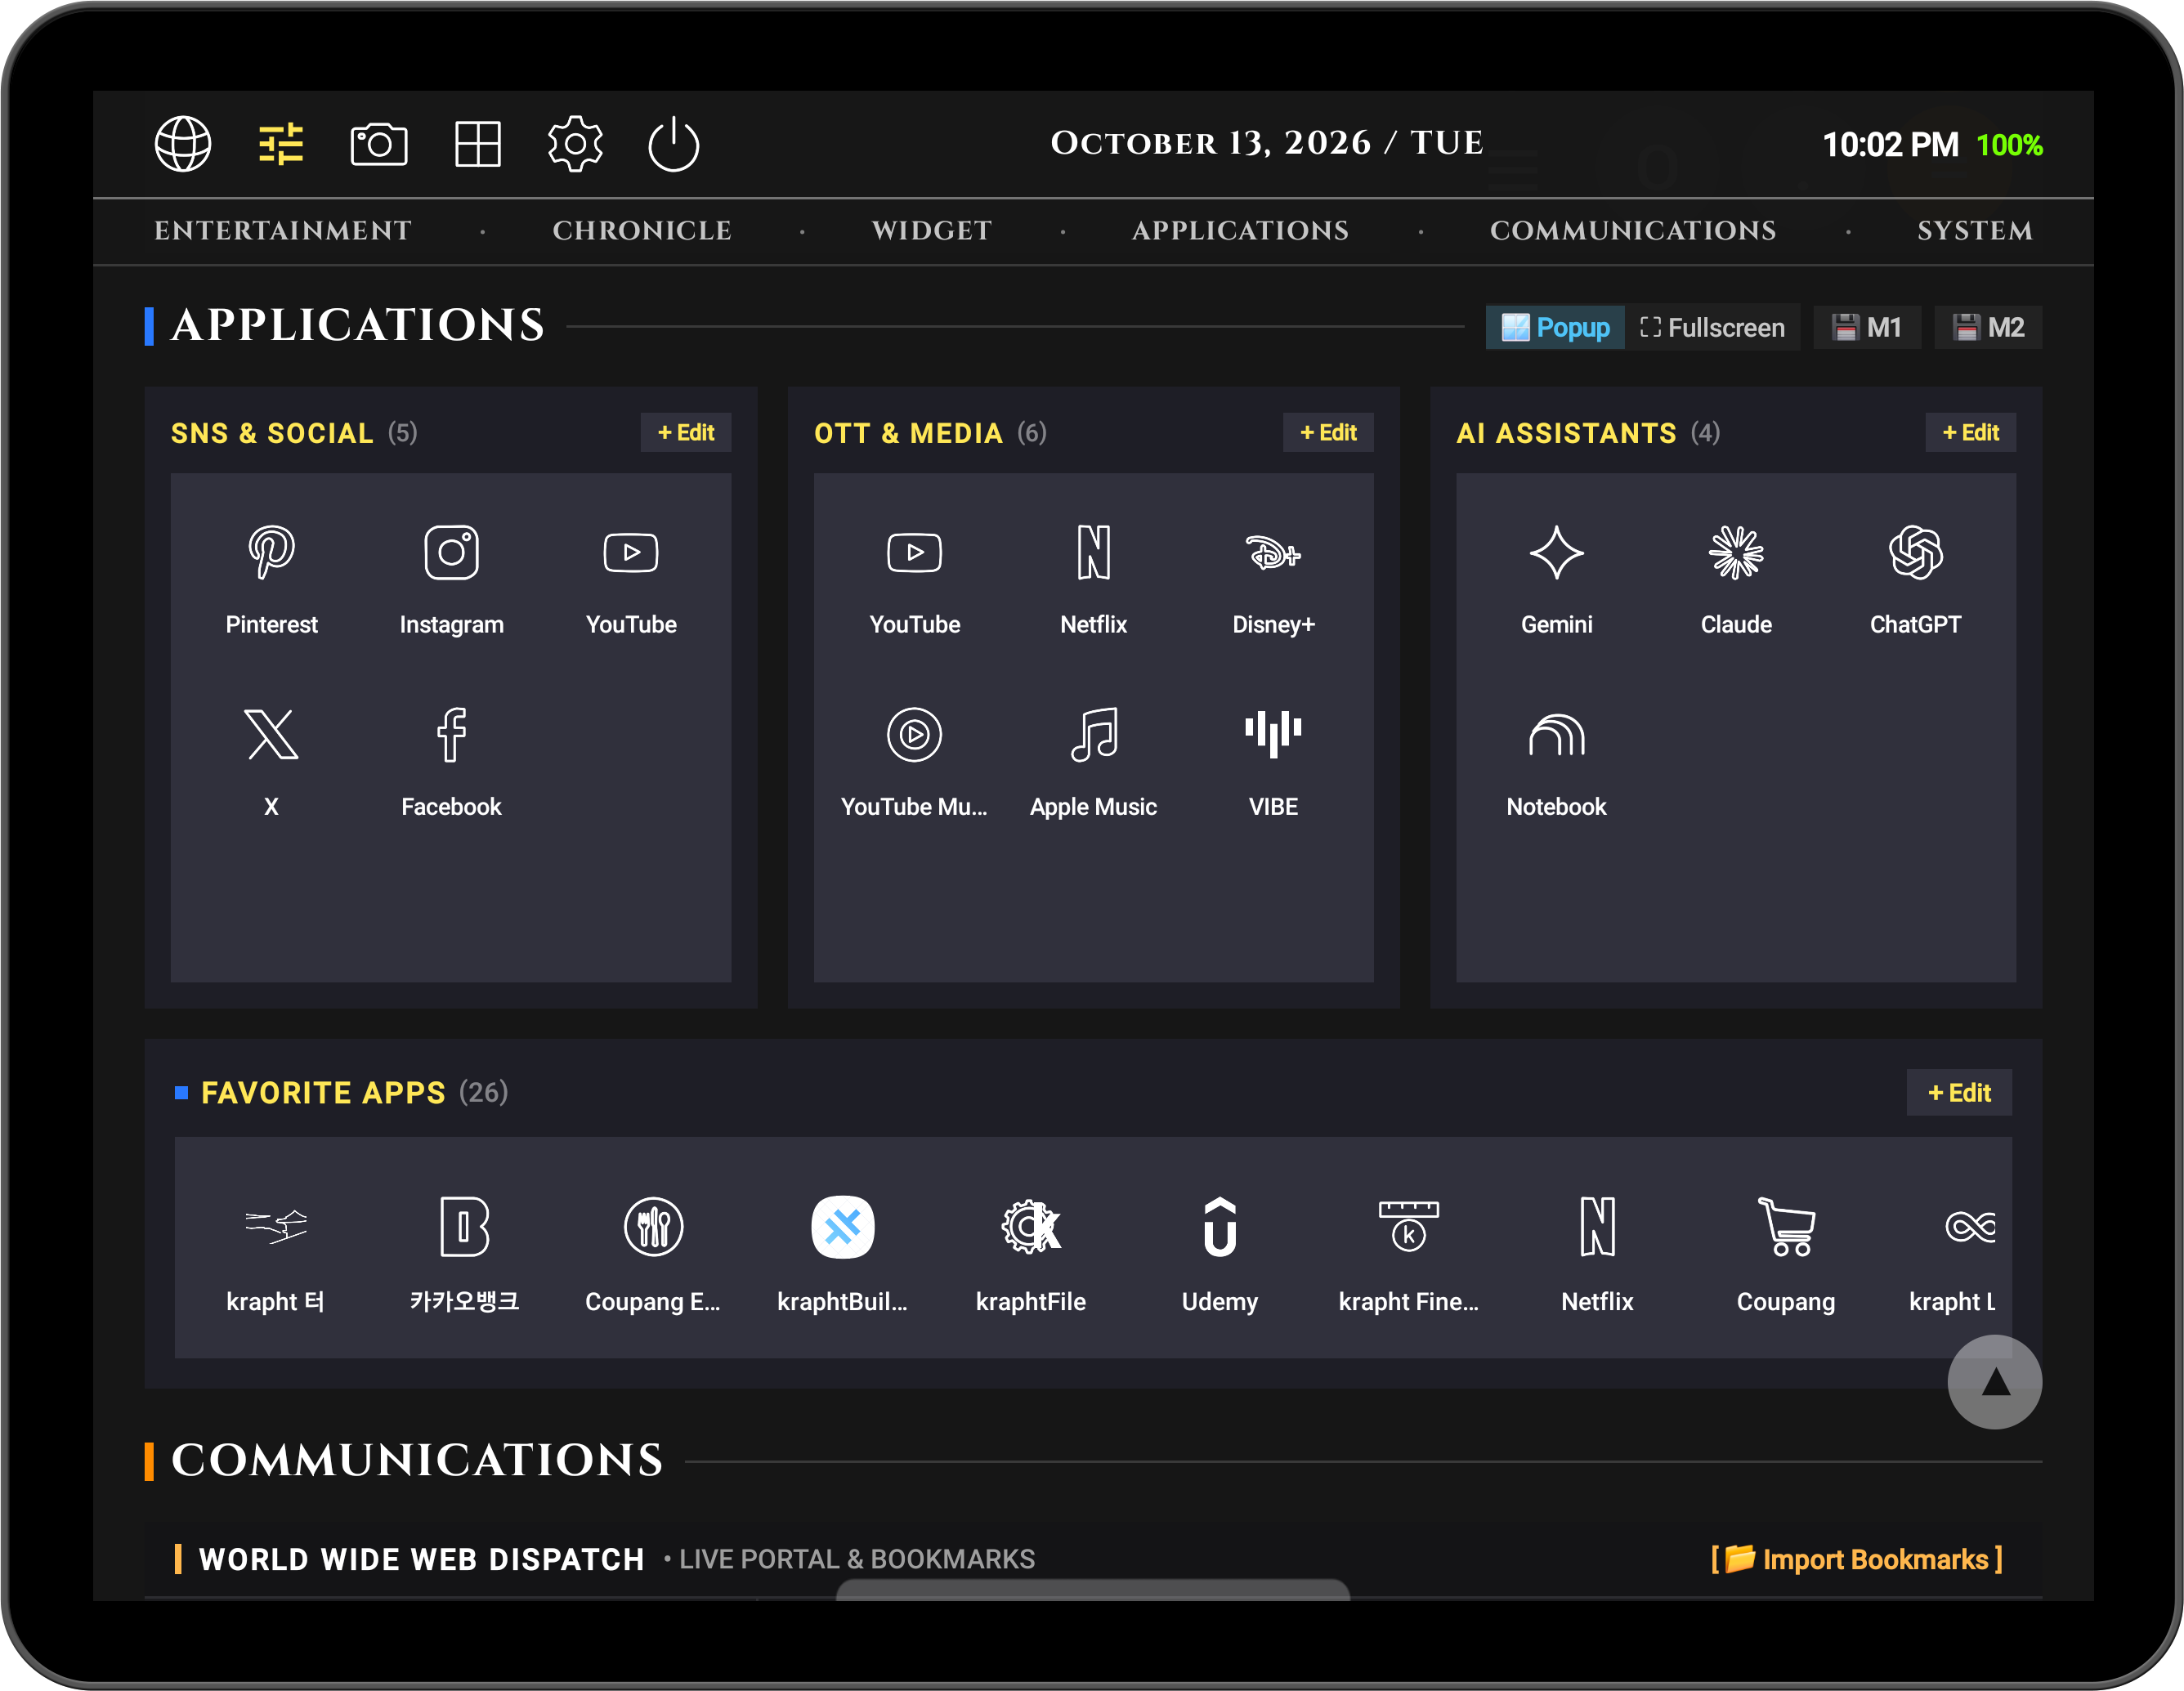This screenshot has height=1691, width=2184.
Task: Click the 10:02 PM clock
Action: pos(1890,145)
